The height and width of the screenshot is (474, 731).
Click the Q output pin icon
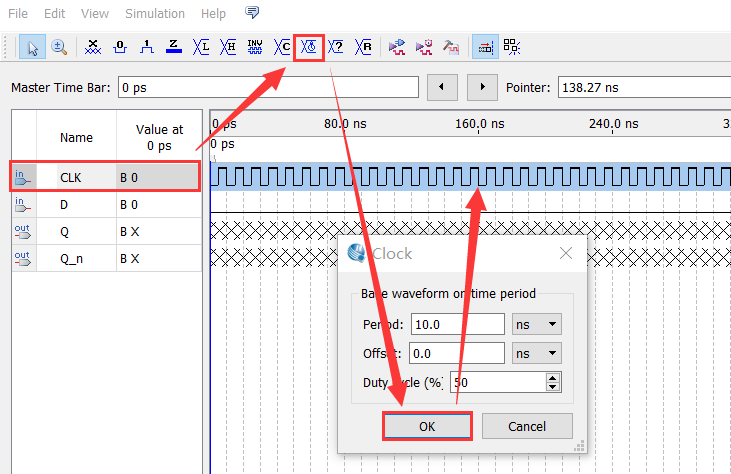pos(22,232)
